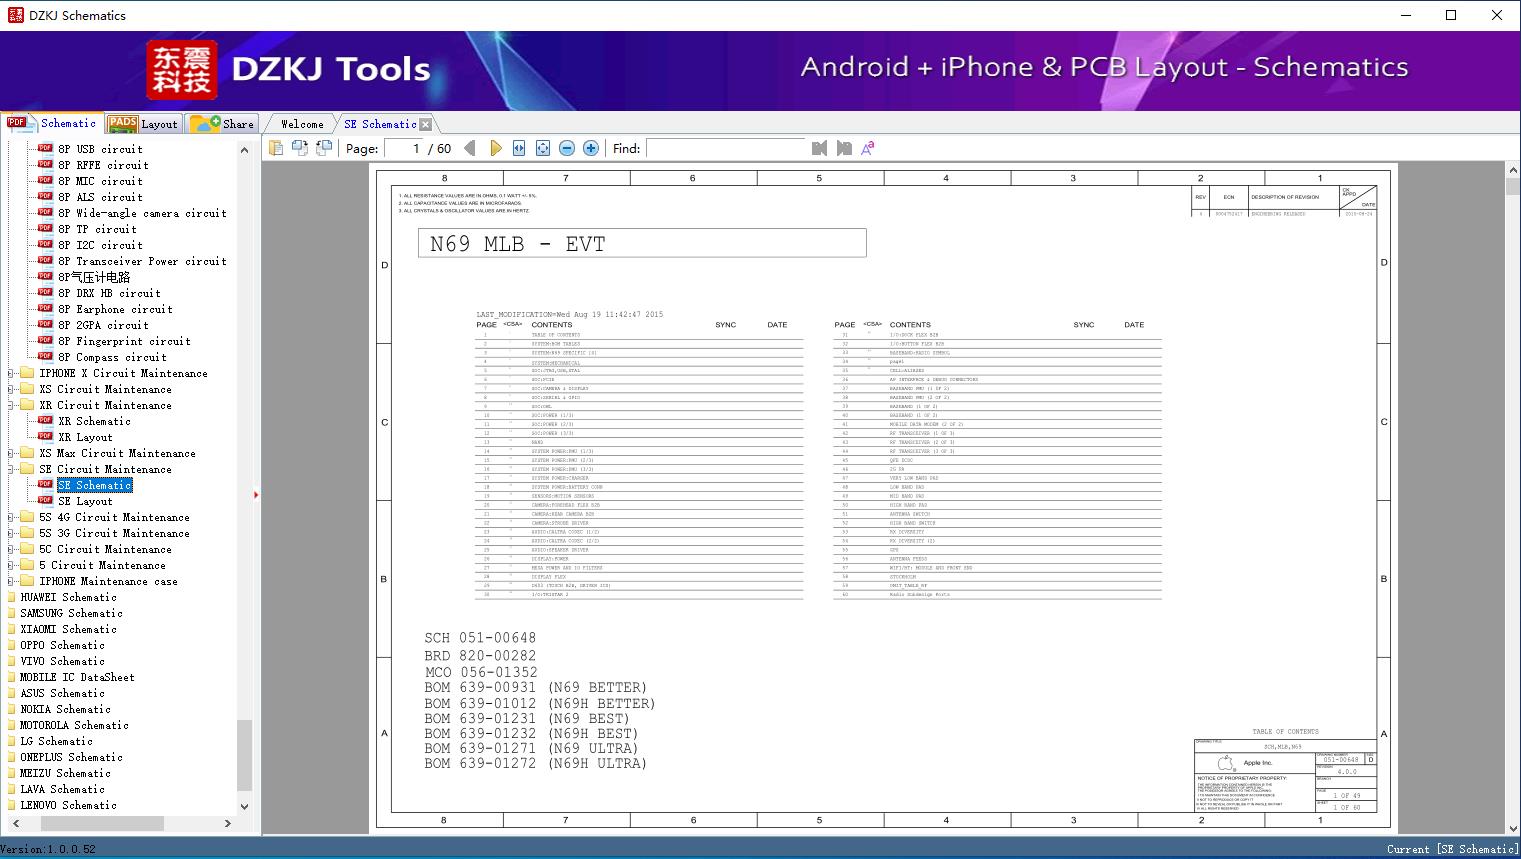Image resolution: width=1521 pixels, height=859 pixels.
Task: Click the PDF icon beside 8P USB circuit
Action: (45, 149)
